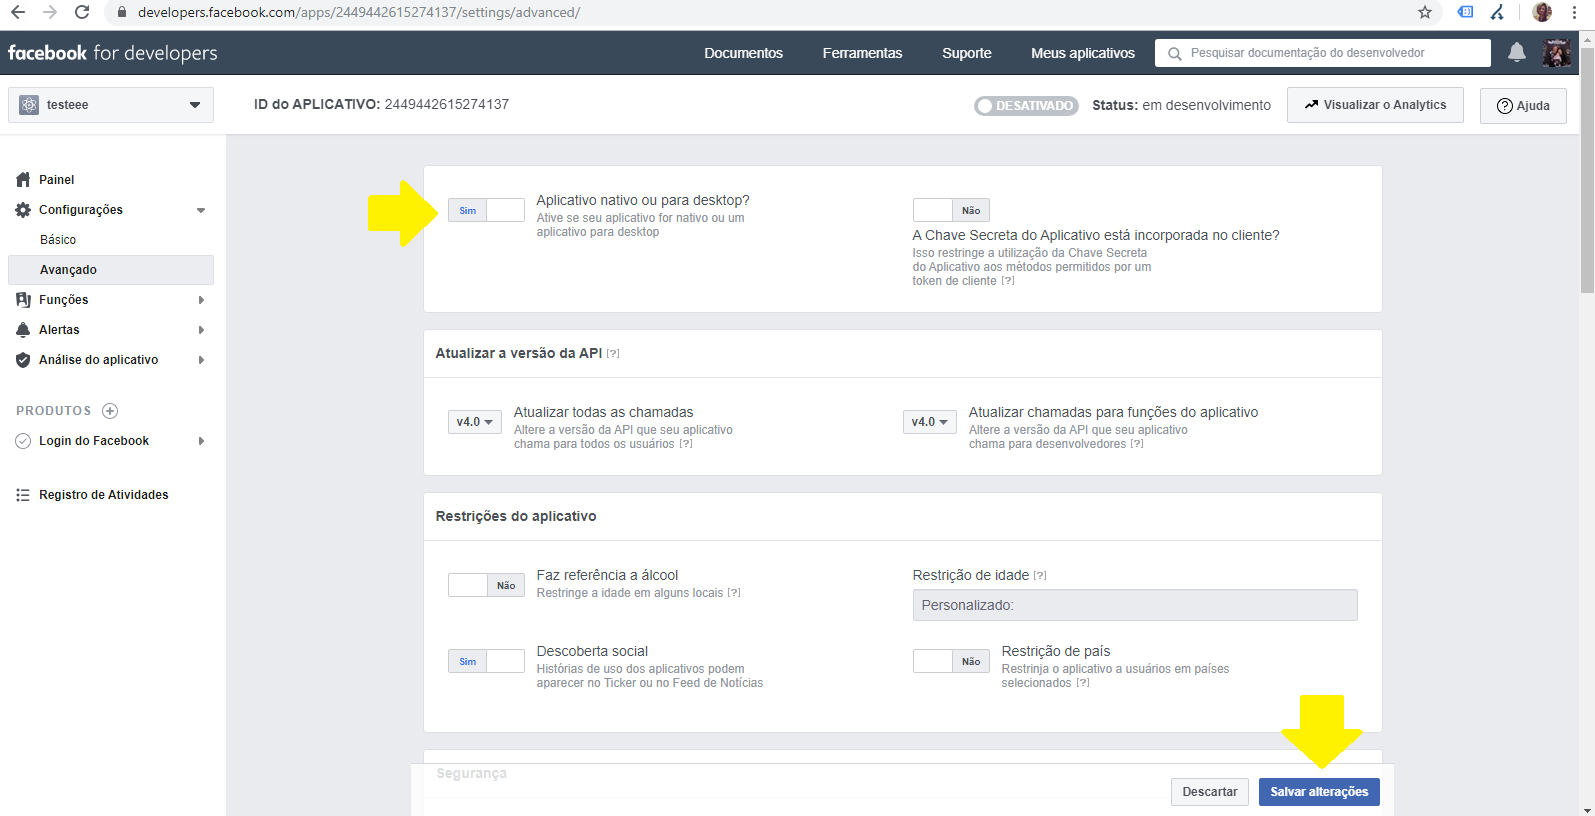Click the site padlock icon
Viewport: 1595px width, 816px height.
click(x=122, y=12)
